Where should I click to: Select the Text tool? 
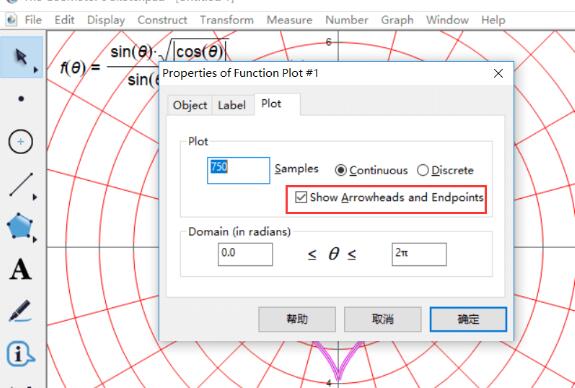20,270
